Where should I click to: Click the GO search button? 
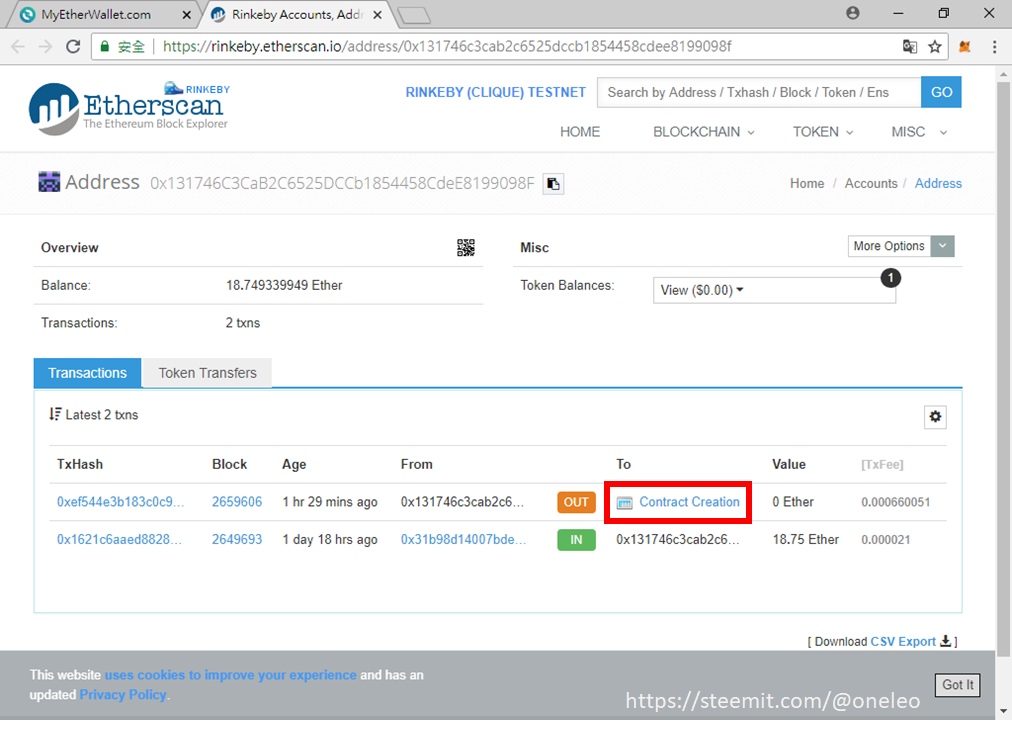pyautogui.click(x=941, y=92)
